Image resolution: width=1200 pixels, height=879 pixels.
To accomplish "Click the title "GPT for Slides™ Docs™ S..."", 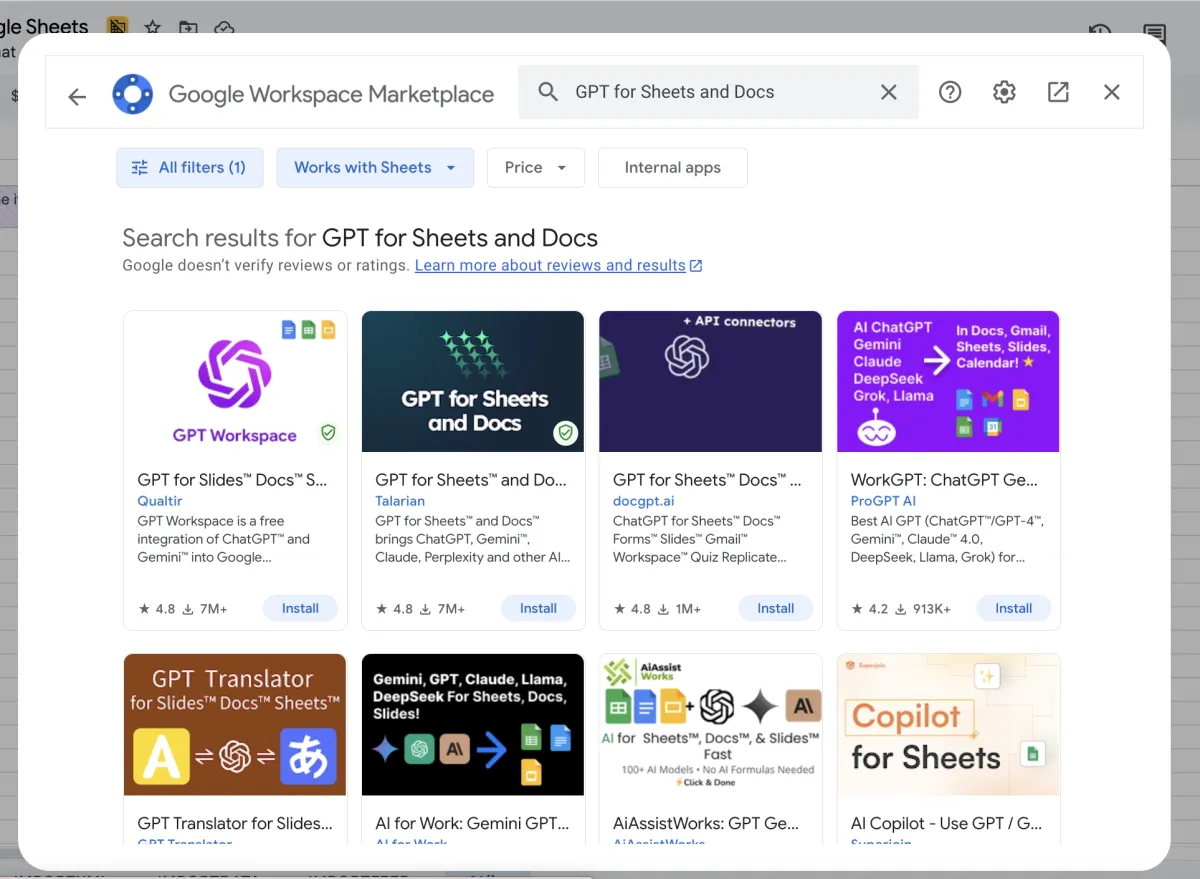I will [x=233, y=480].
